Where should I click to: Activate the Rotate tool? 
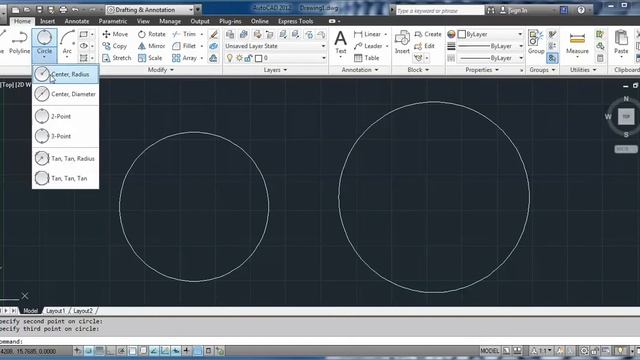coord(151,34)
